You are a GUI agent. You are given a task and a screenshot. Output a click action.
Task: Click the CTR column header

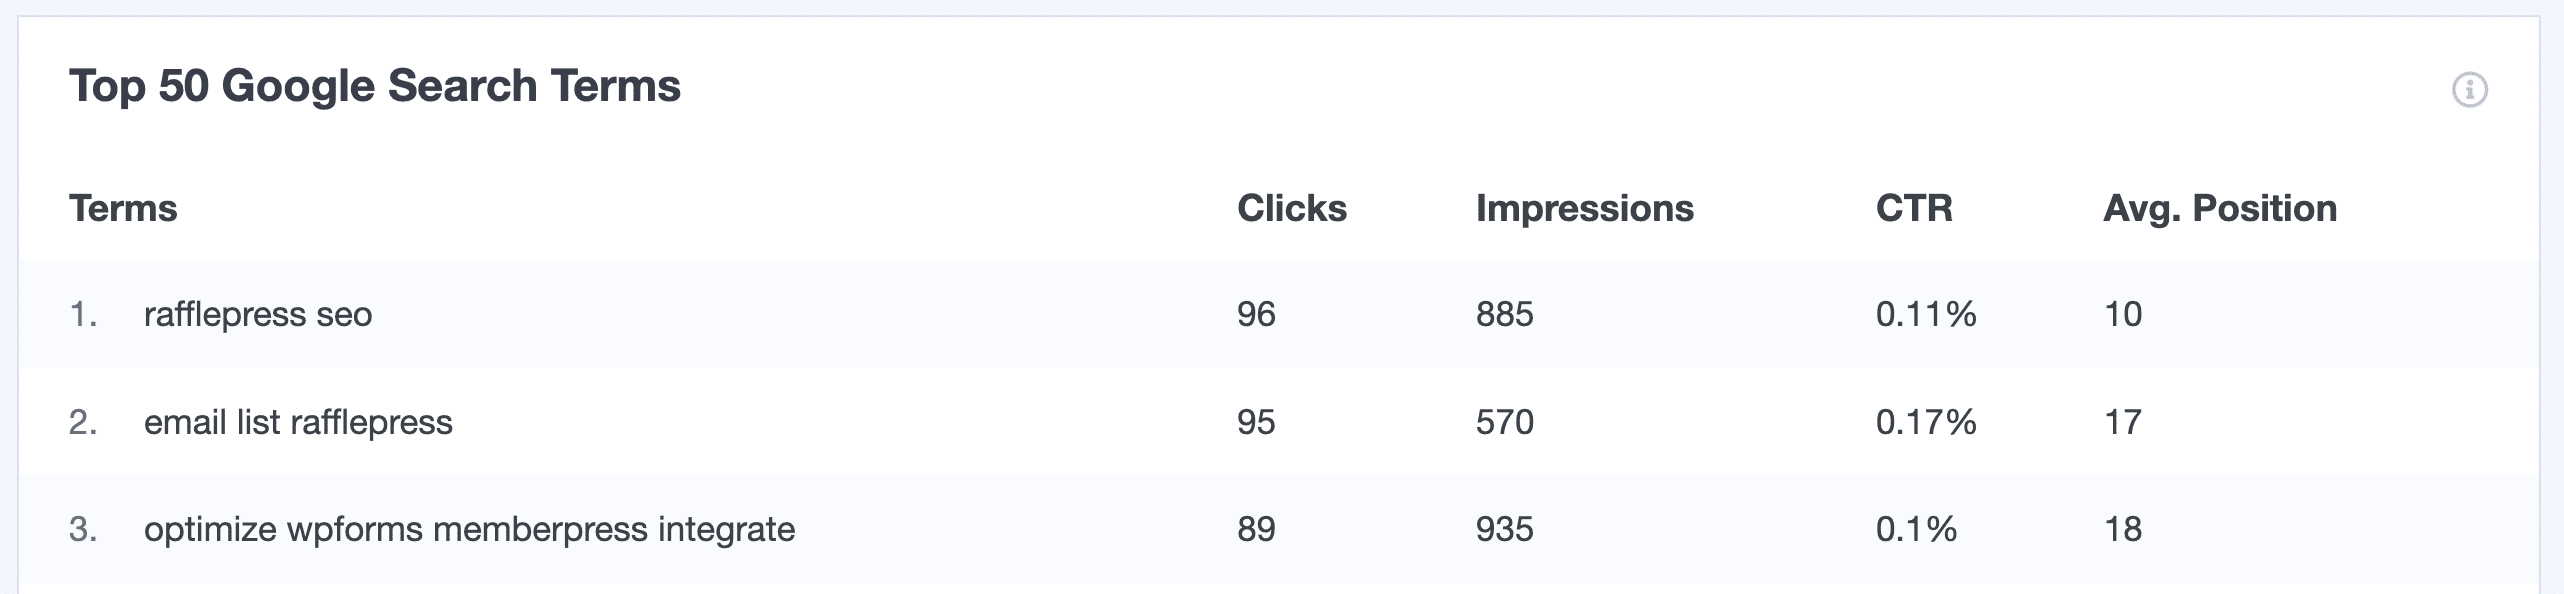(1913, 208)
